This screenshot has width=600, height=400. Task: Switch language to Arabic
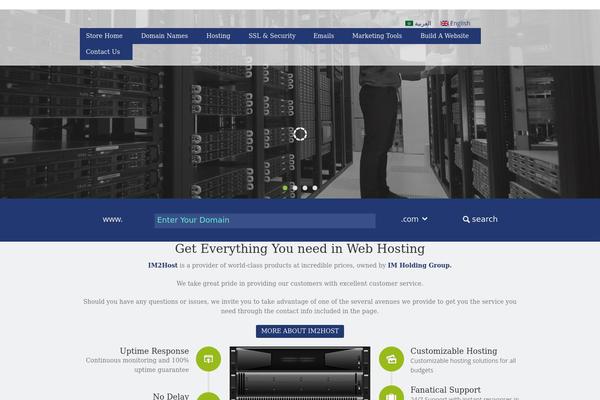click(418, 23)
